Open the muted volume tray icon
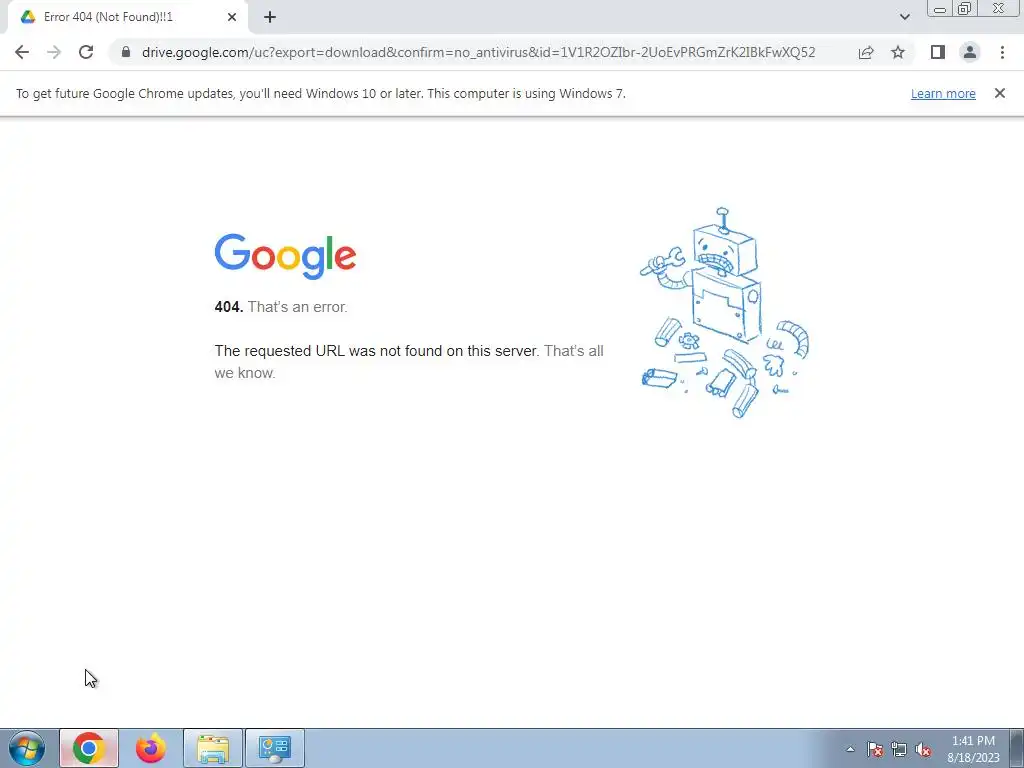This screenshot has width=1024, height=768. pyautogui.click(x=923, y=749)
